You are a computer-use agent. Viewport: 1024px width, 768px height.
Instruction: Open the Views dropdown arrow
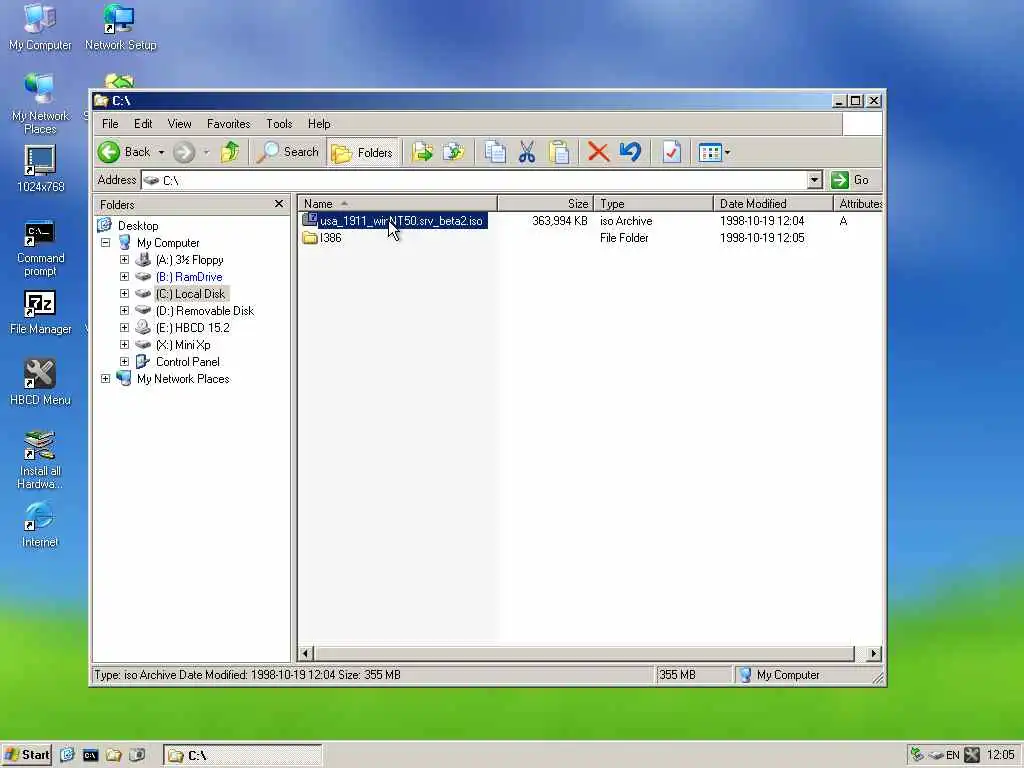727,153
